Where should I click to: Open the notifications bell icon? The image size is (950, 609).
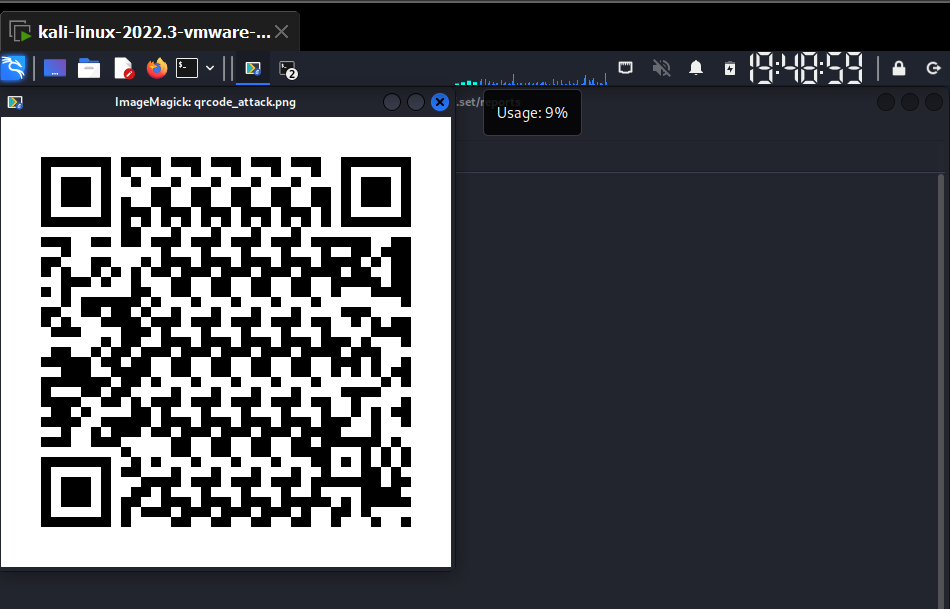click(x=696, y=68)
